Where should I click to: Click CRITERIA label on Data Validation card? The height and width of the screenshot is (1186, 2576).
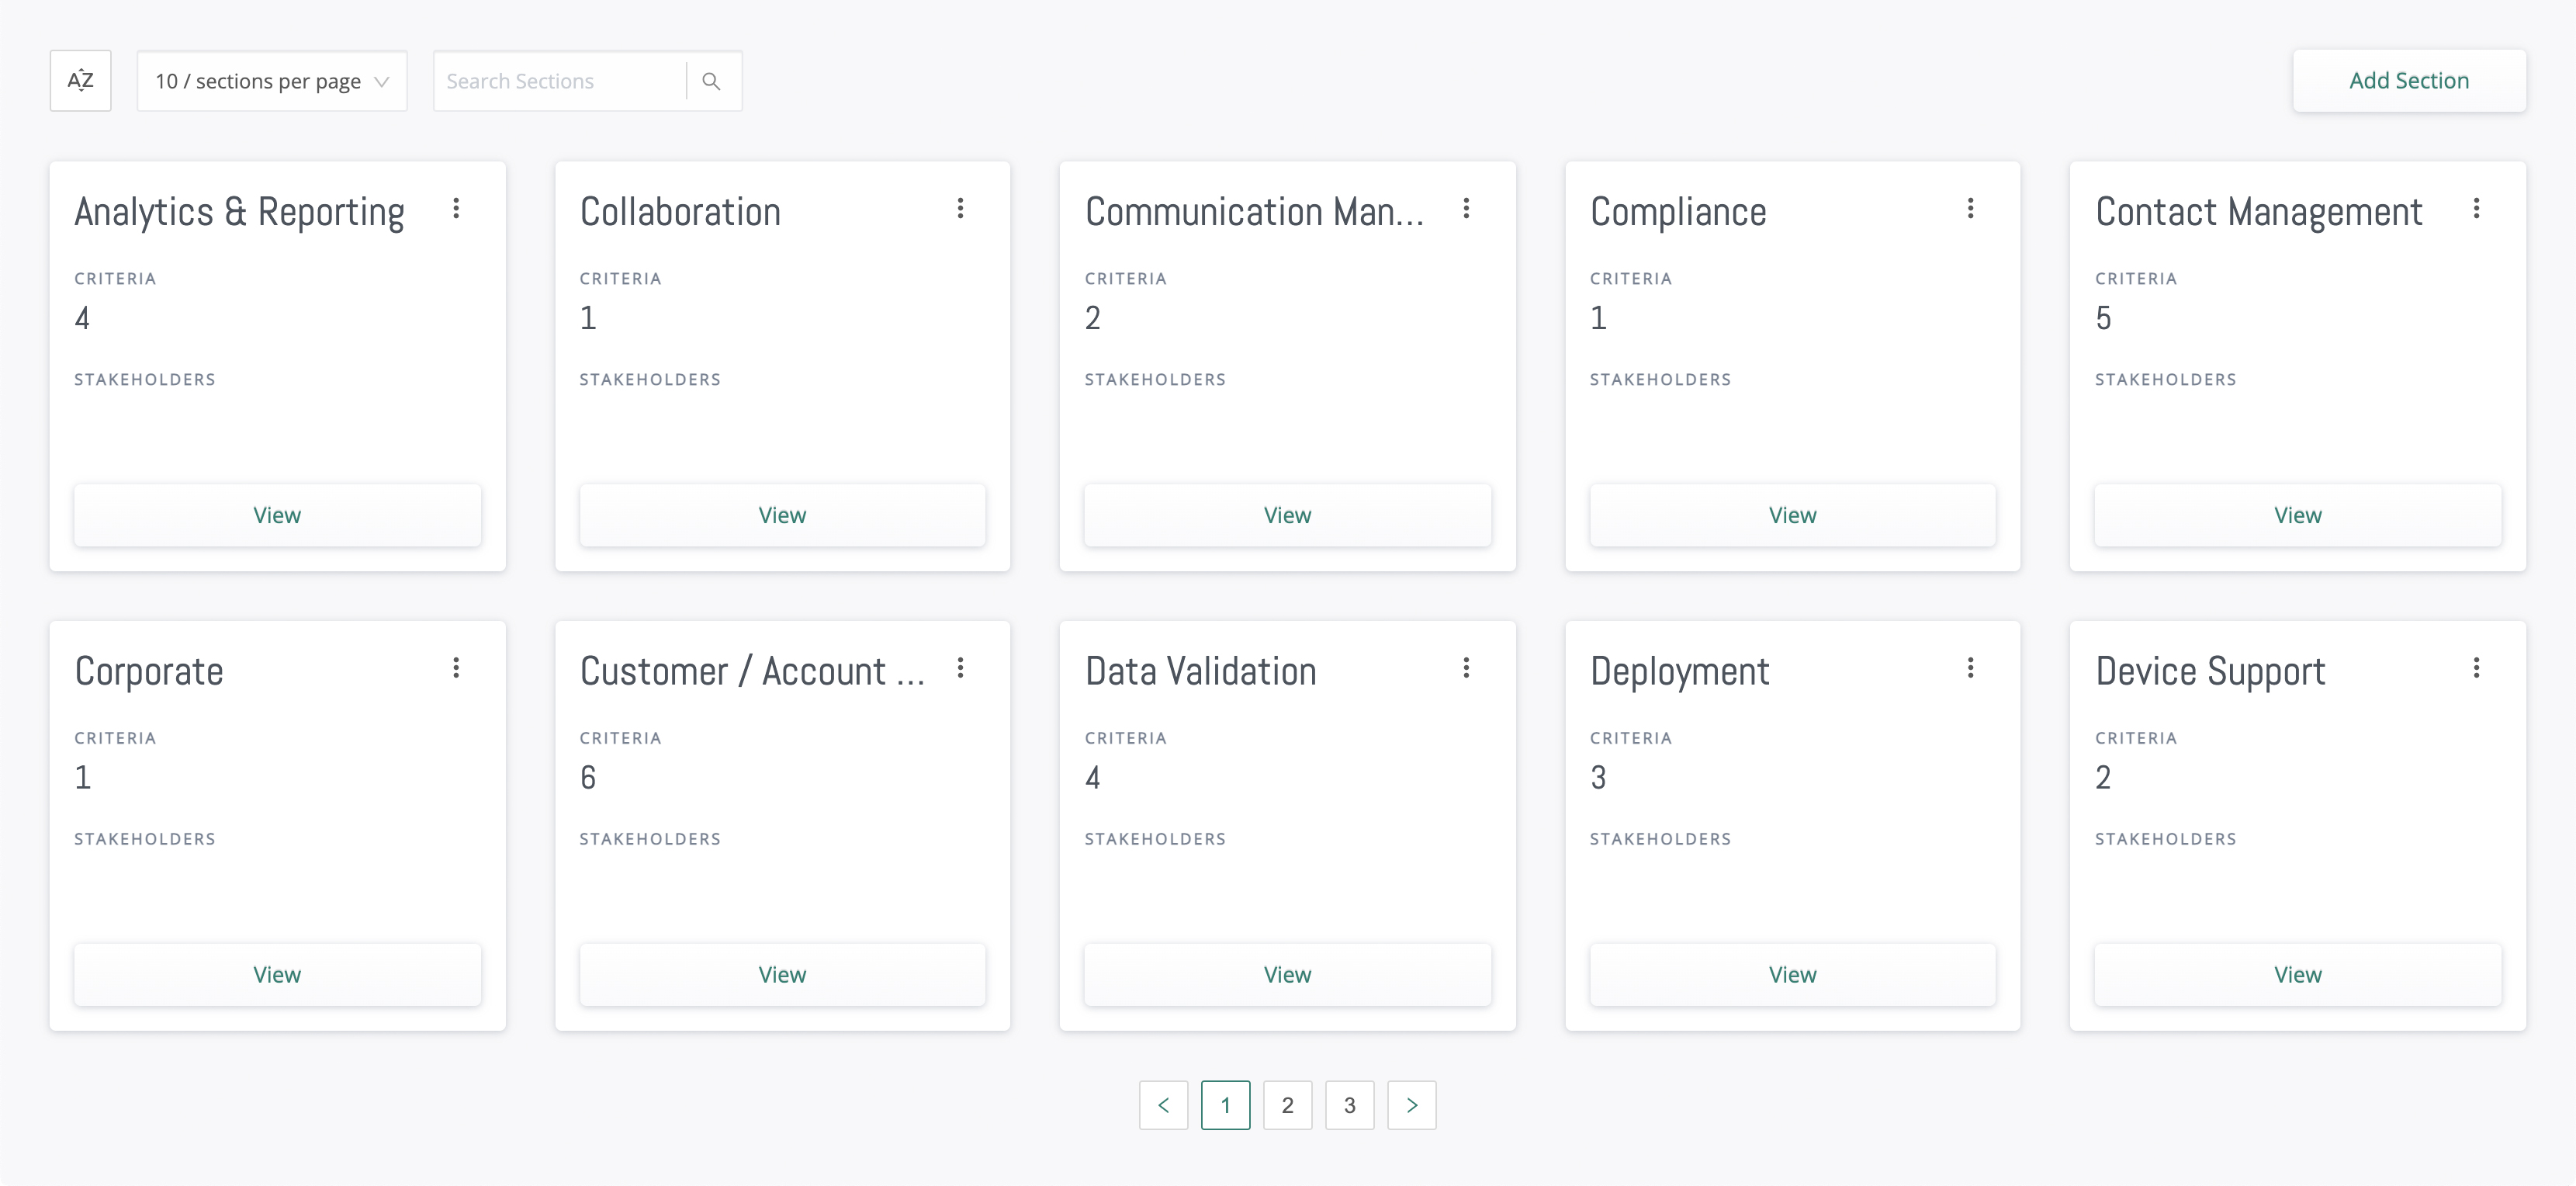coord(1126,738)
